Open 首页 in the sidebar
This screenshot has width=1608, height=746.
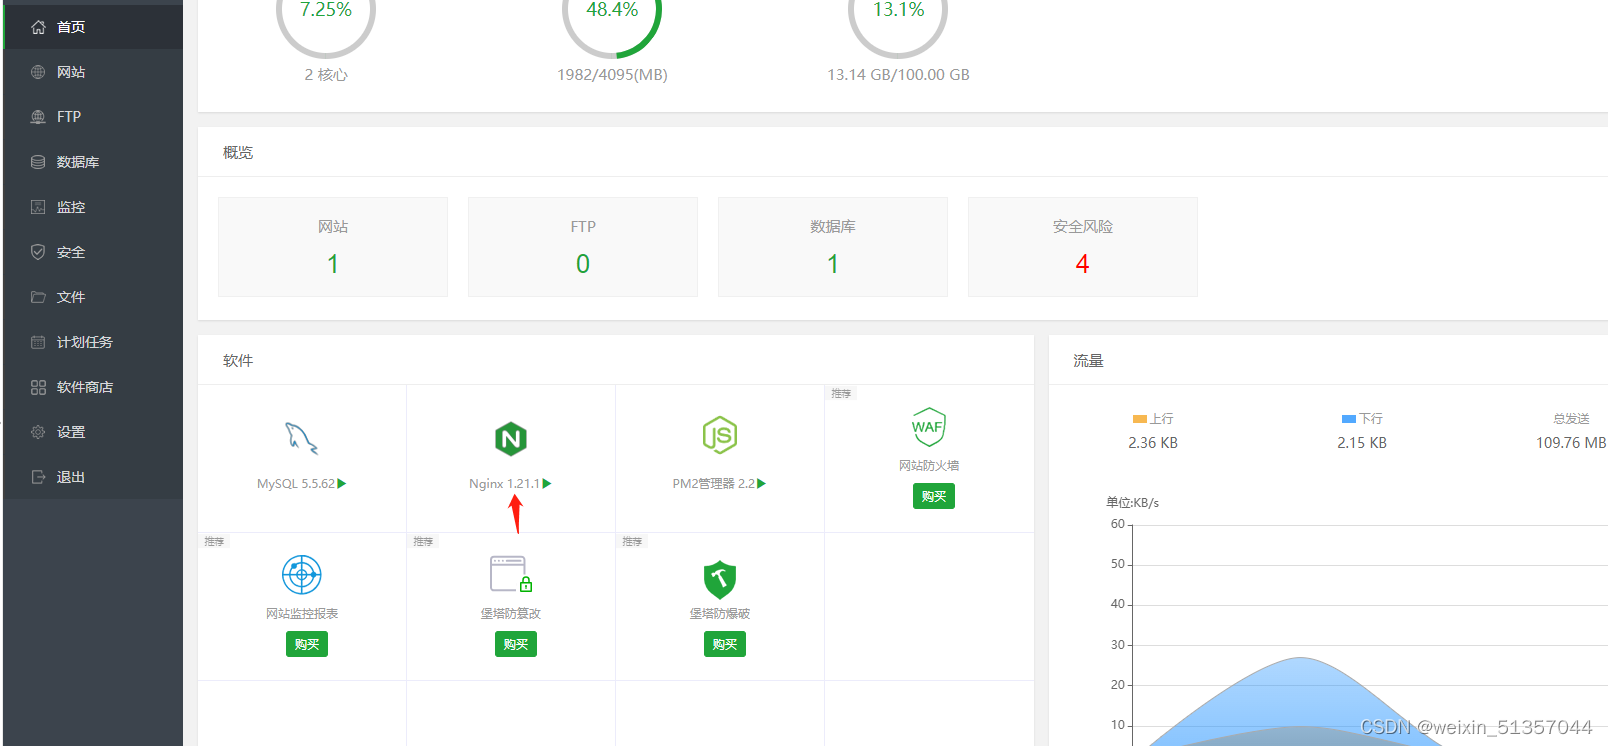click(x=93, y=27)
